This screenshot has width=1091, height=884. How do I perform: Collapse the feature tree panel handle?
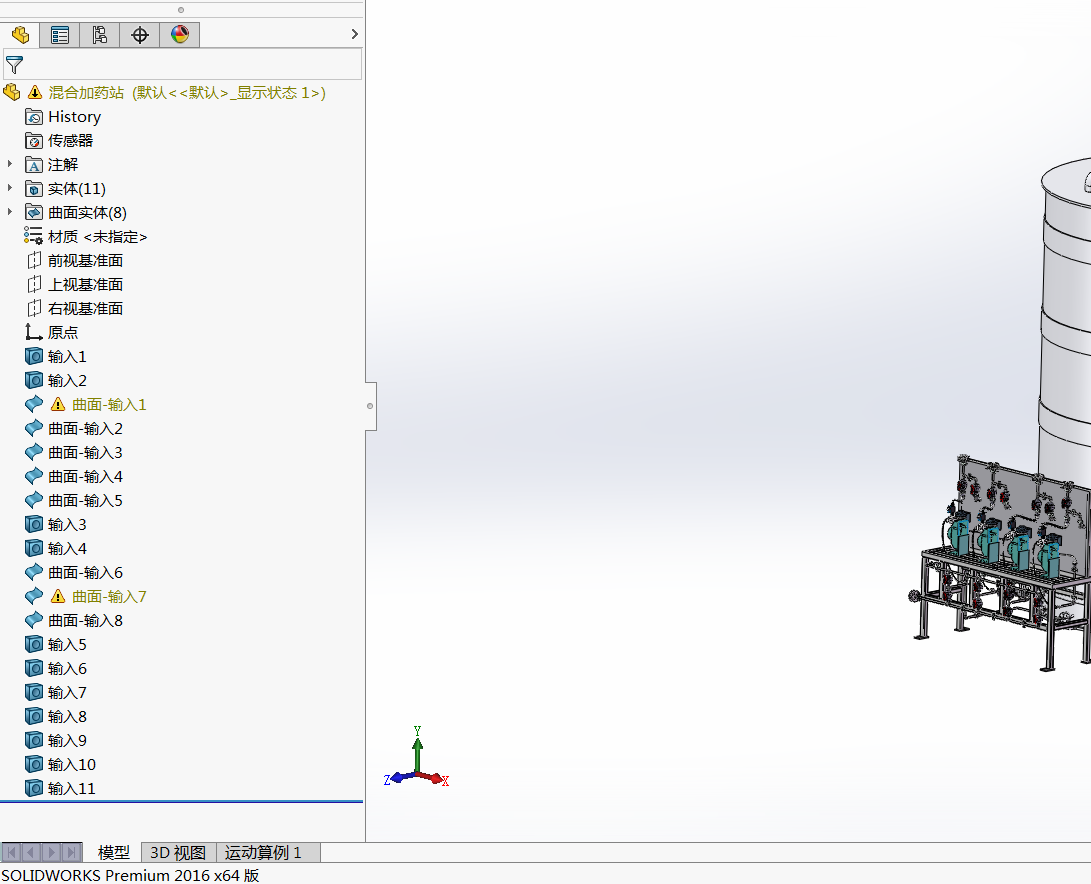[370, 406]
